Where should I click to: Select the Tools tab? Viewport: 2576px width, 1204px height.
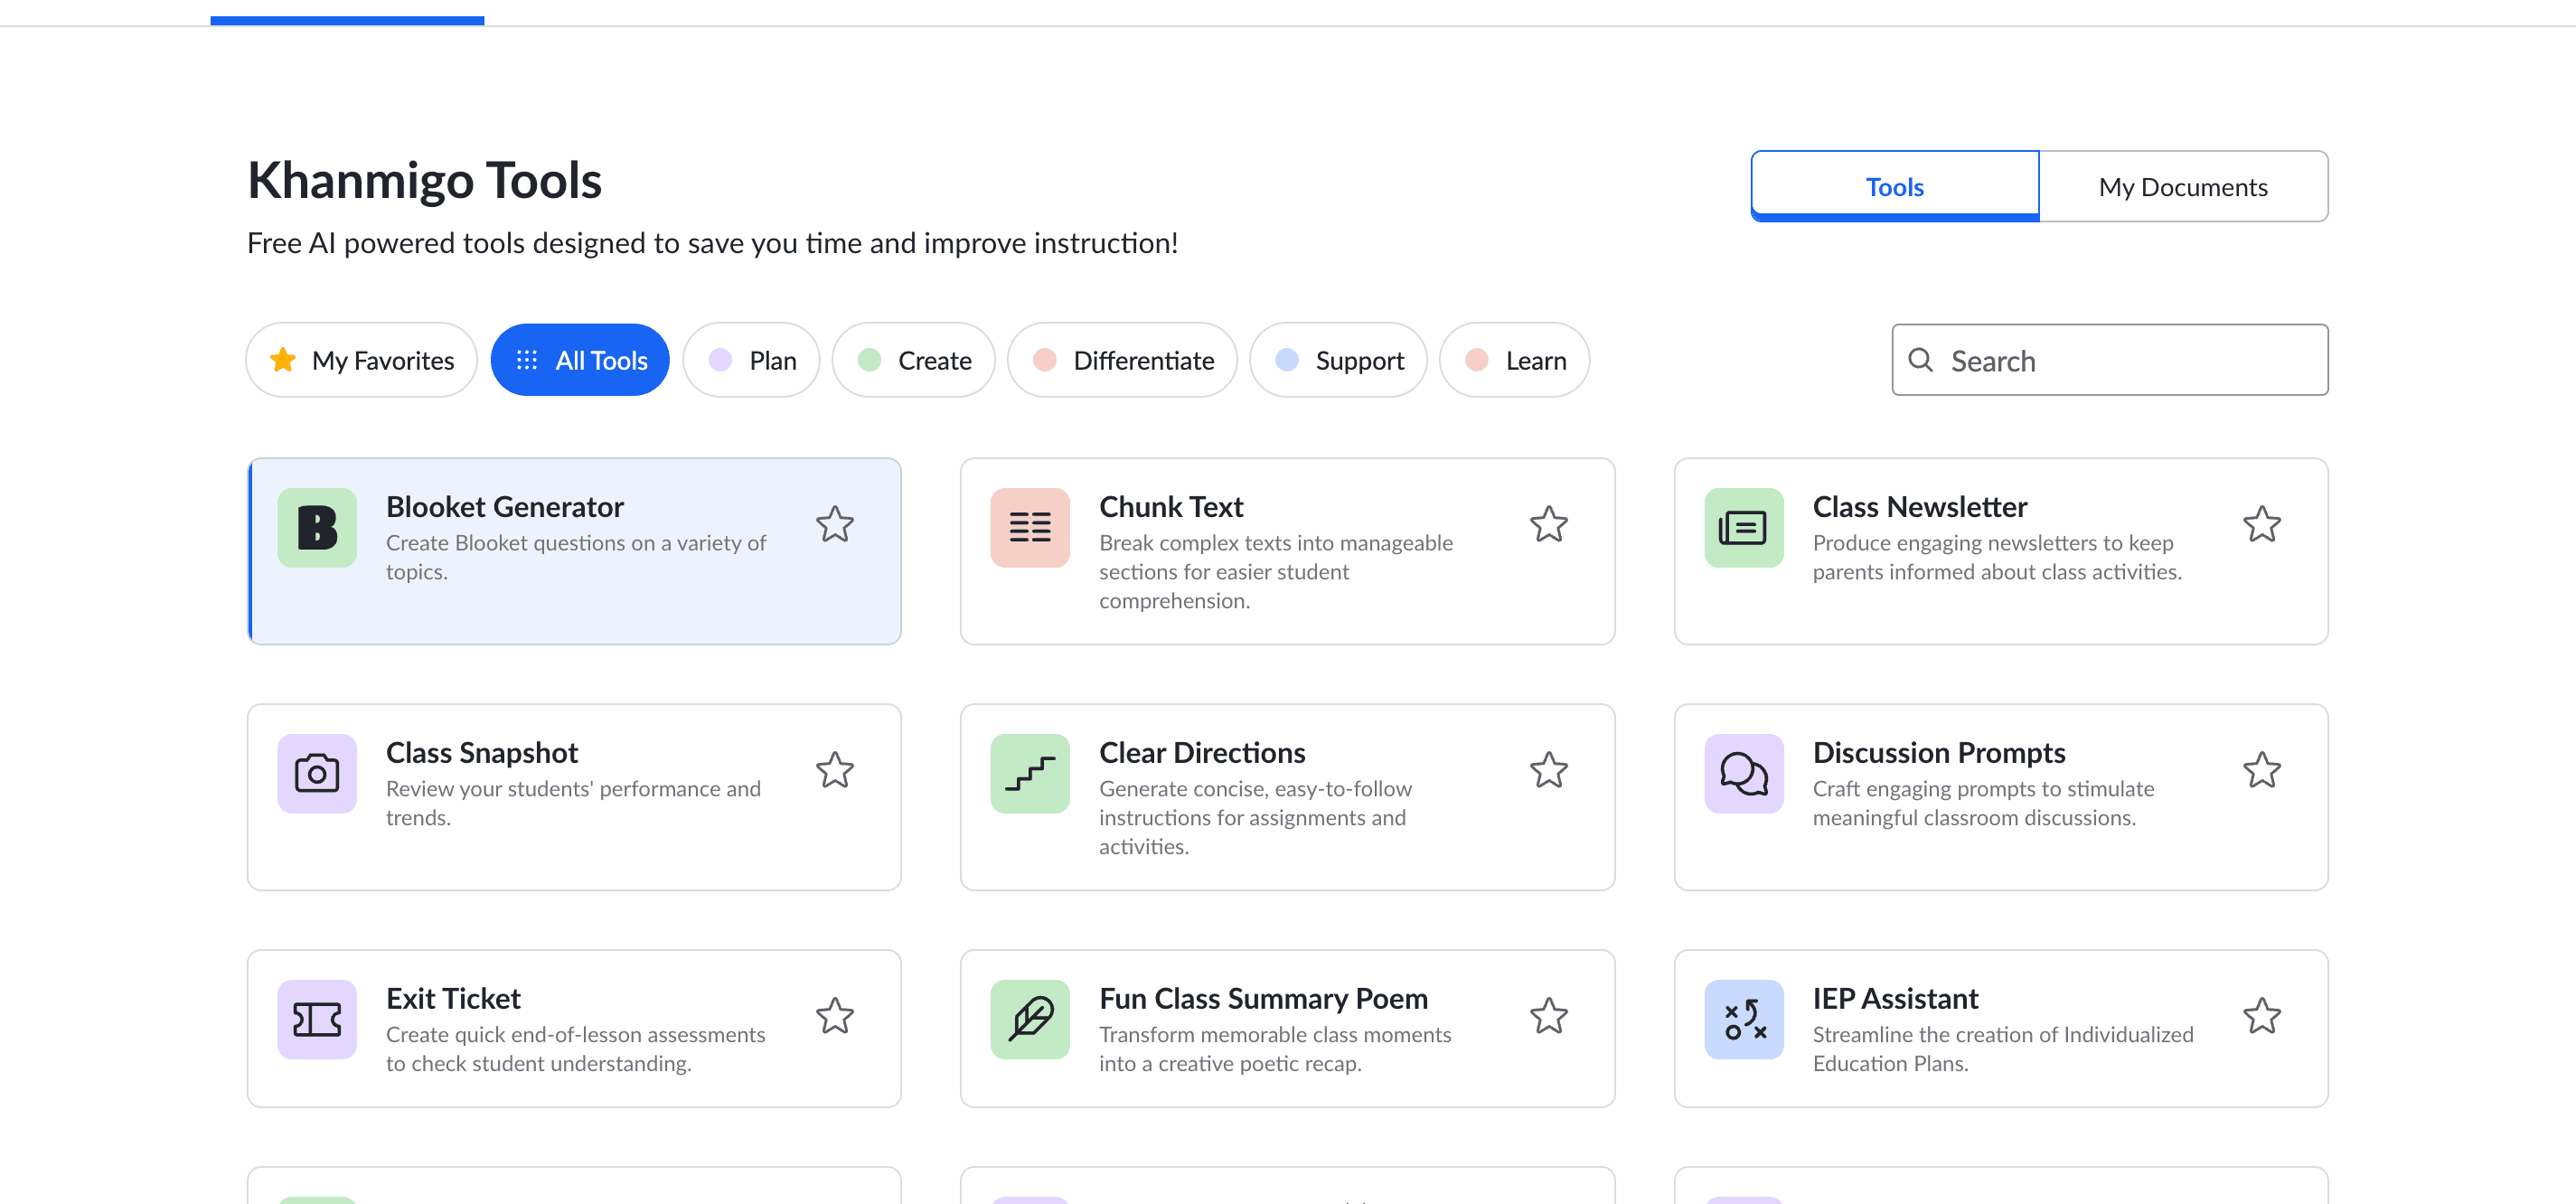point(1894,187)
